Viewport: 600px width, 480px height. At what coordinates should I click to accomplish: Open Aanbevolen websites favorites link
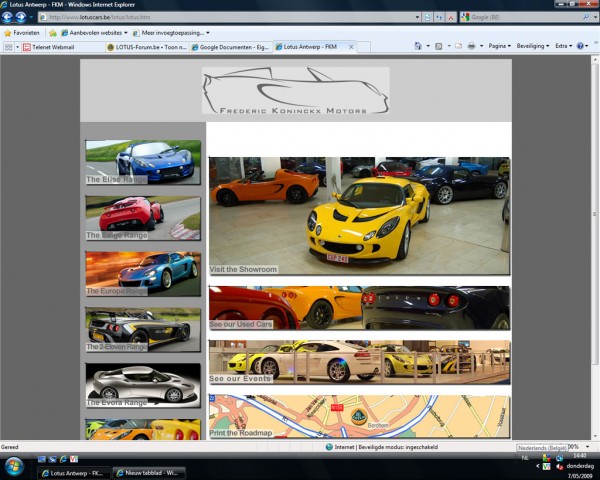point(94,33)
